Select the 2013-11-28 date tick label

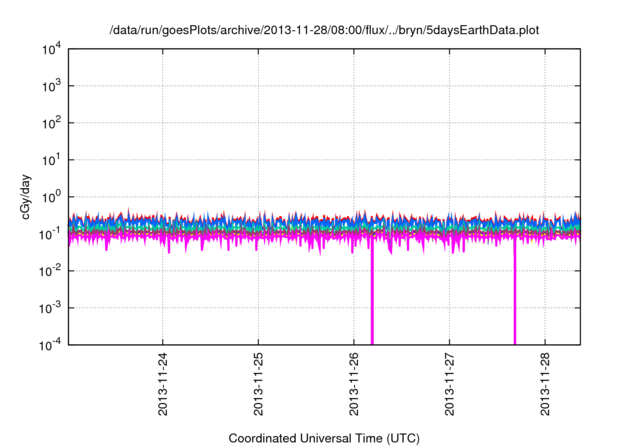coord(545,385)
